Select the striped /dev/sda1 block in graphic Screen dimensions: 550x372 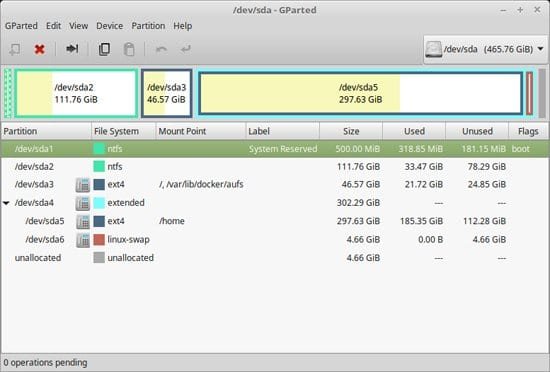pyautogui.click(x=9, y=93)
